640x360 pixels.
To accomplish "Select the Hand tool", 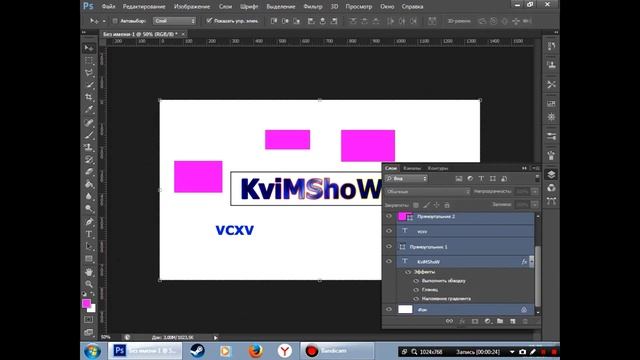I will coord(89,272).
